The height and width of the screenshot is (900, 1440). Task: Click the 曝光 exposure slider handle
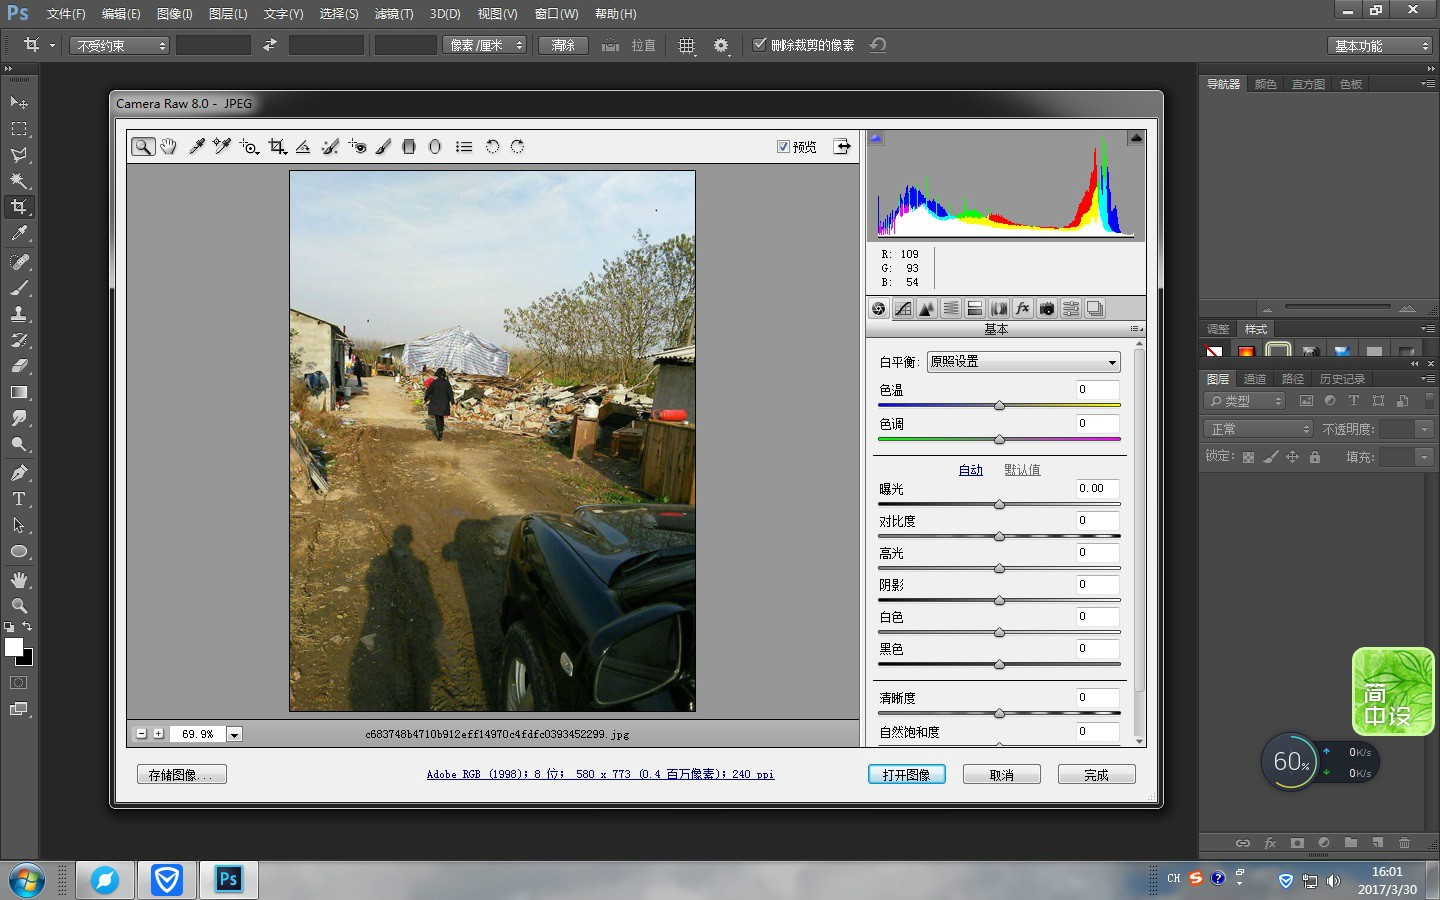999,505
